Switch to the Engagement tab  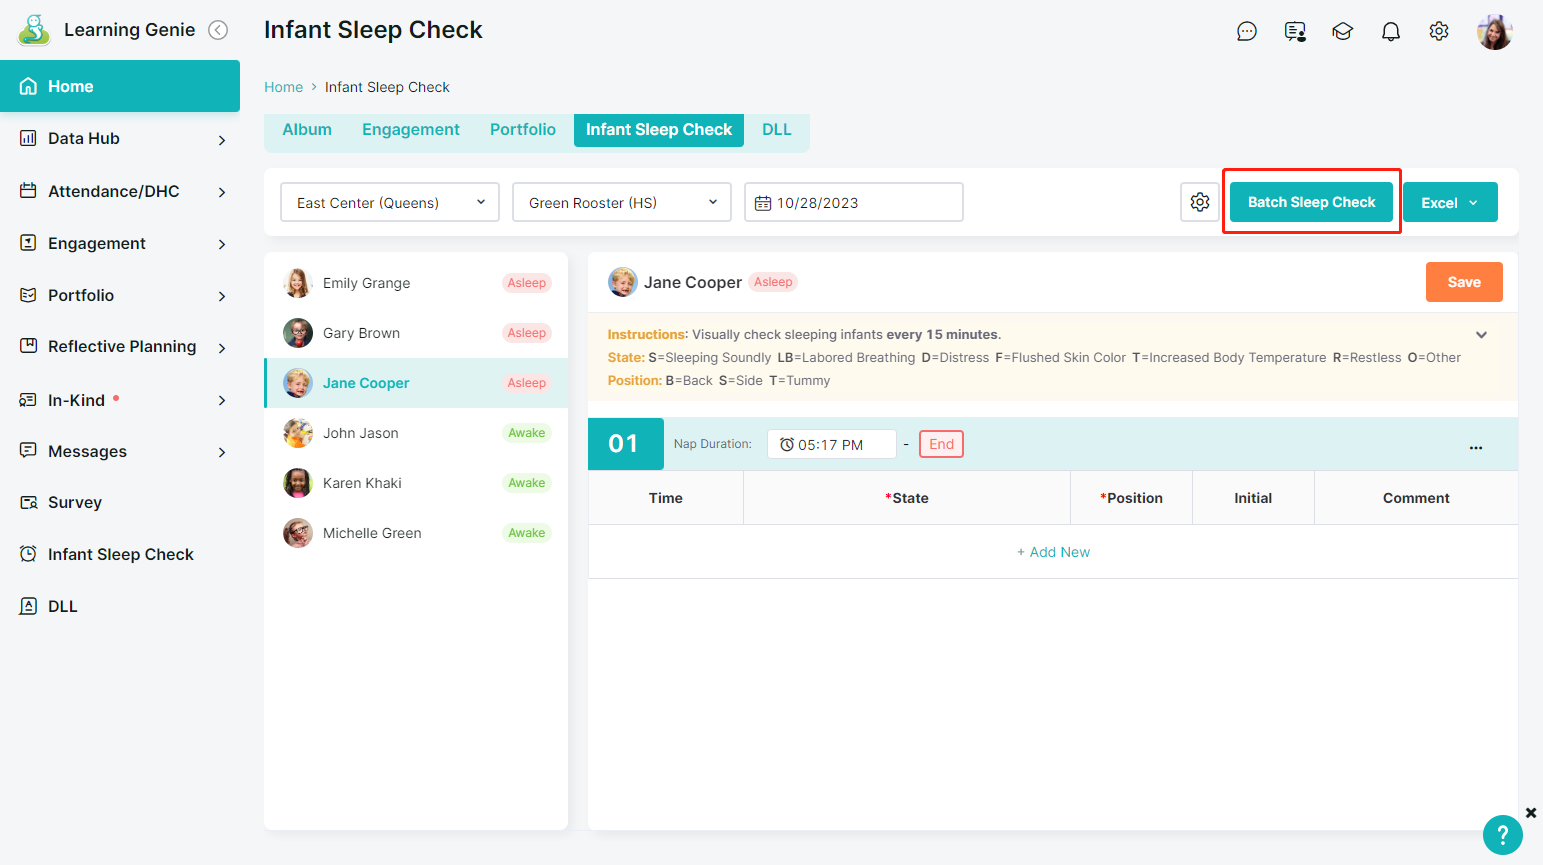tap(410, 130)
